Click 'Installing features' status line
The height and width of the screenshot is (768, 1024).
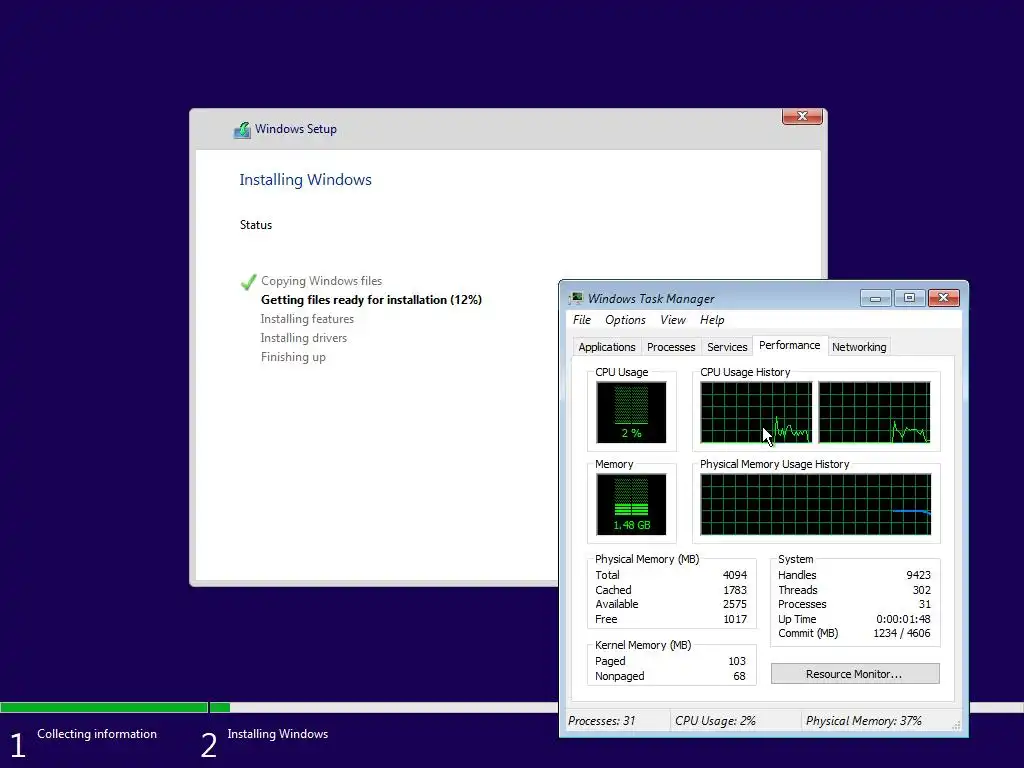(x=307, y=319)
